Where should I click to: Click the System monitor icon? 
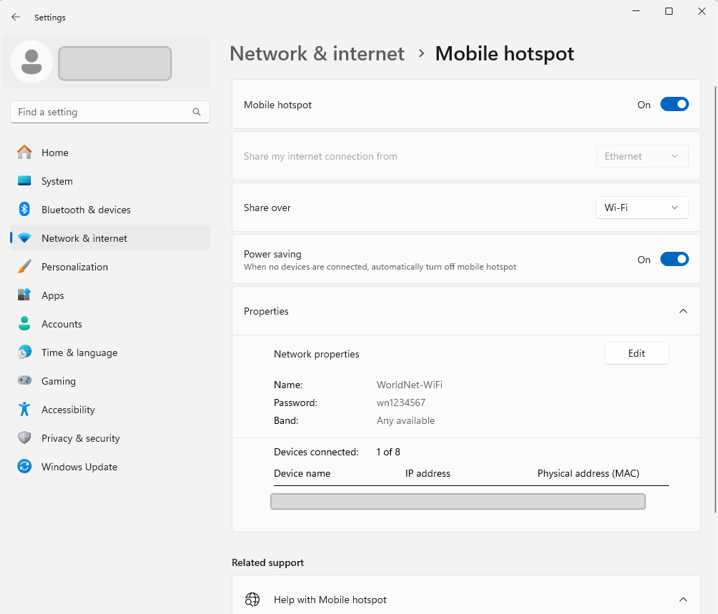click(x=25, y=181)
